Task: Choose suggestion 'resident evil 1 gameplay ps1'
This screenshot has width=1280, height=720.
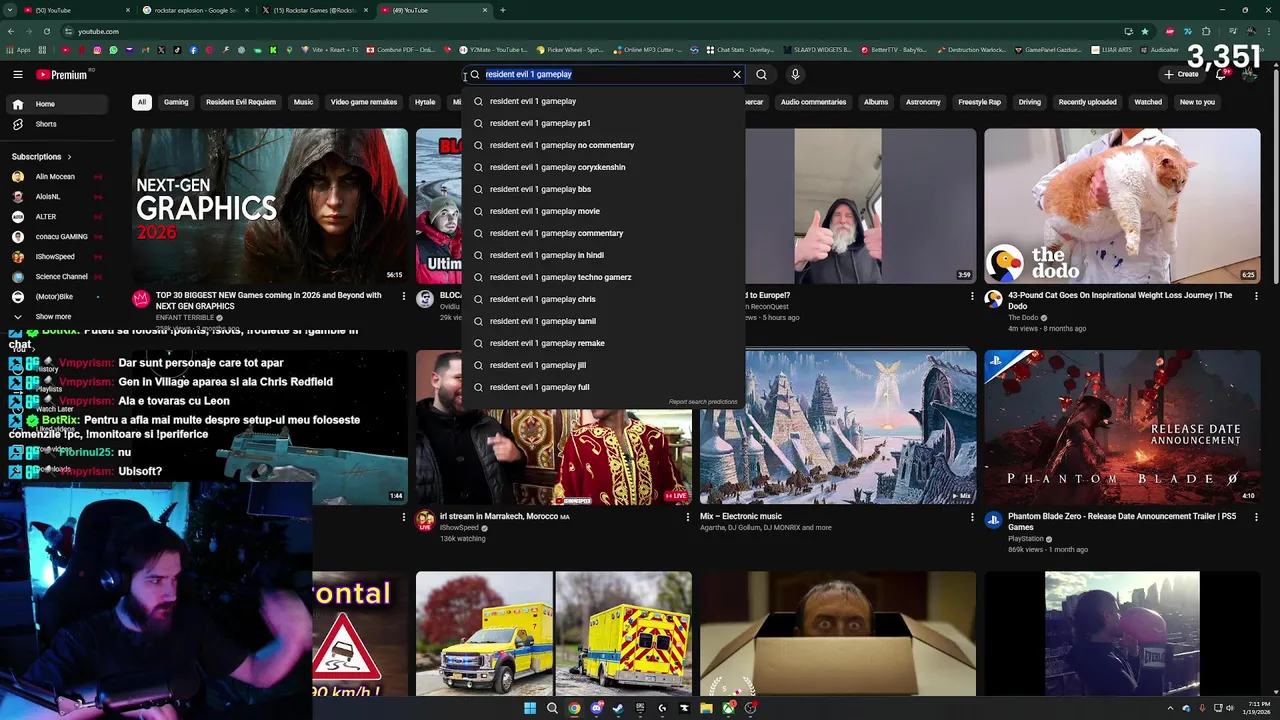Action: (604, 123)
